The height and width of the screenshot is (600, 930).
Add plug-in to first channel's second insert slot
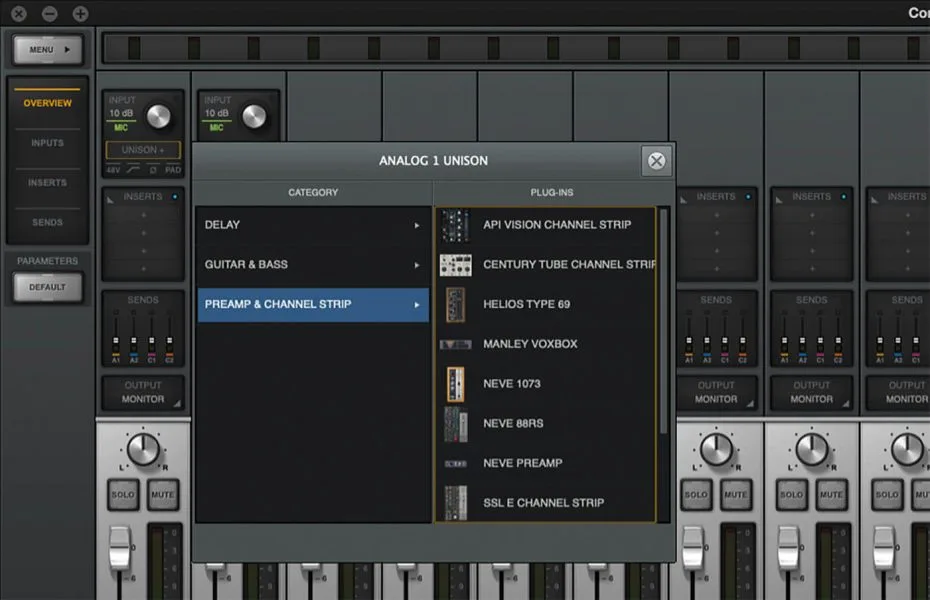click(143, 233)
